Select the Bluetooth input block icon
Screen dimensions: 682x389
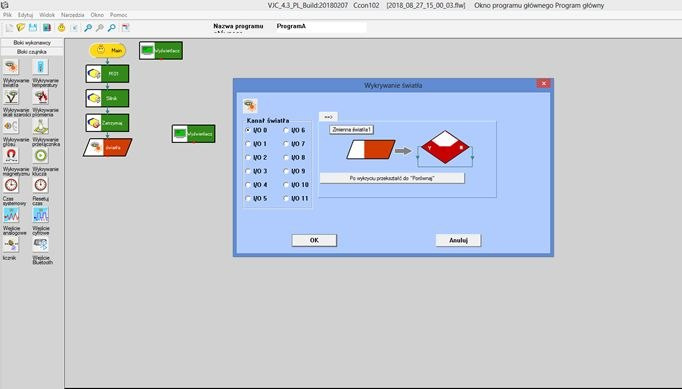click(x=40, y=244)
